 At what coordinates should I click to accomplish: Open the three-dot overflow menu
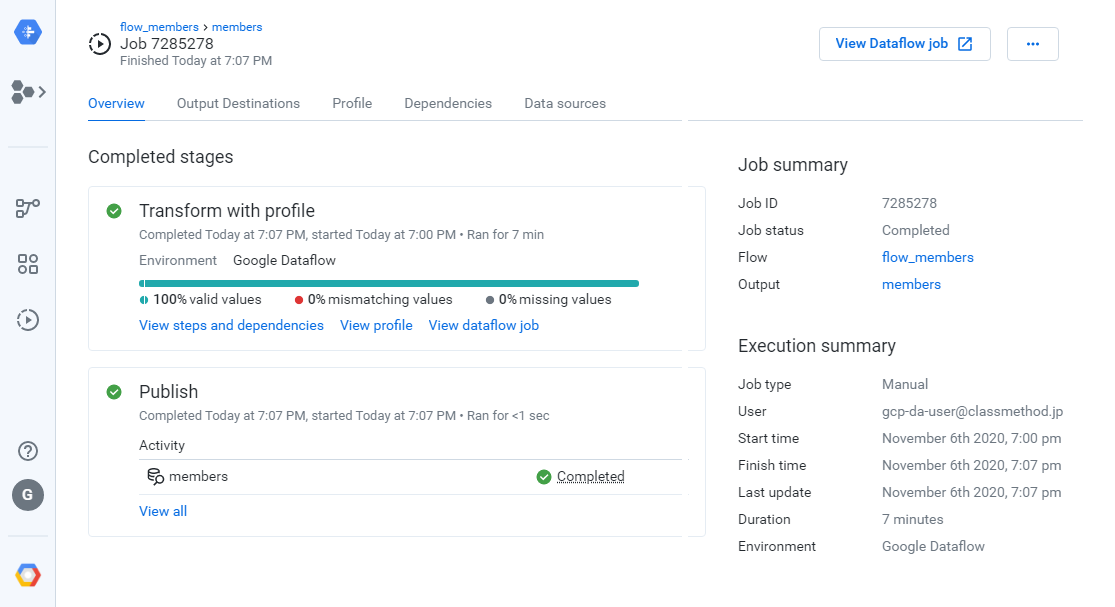(x=1032, y=44)
